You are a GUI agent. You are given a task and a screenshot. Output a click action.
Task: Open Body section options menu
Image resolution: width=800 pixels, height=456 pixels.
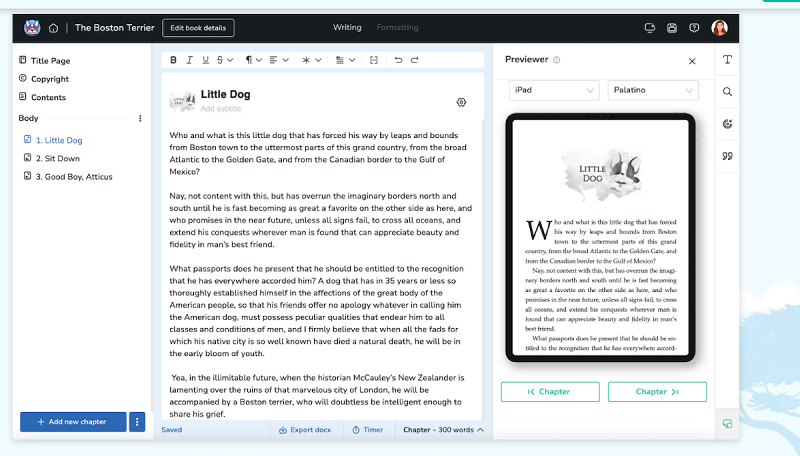click(x=140, y=118)
